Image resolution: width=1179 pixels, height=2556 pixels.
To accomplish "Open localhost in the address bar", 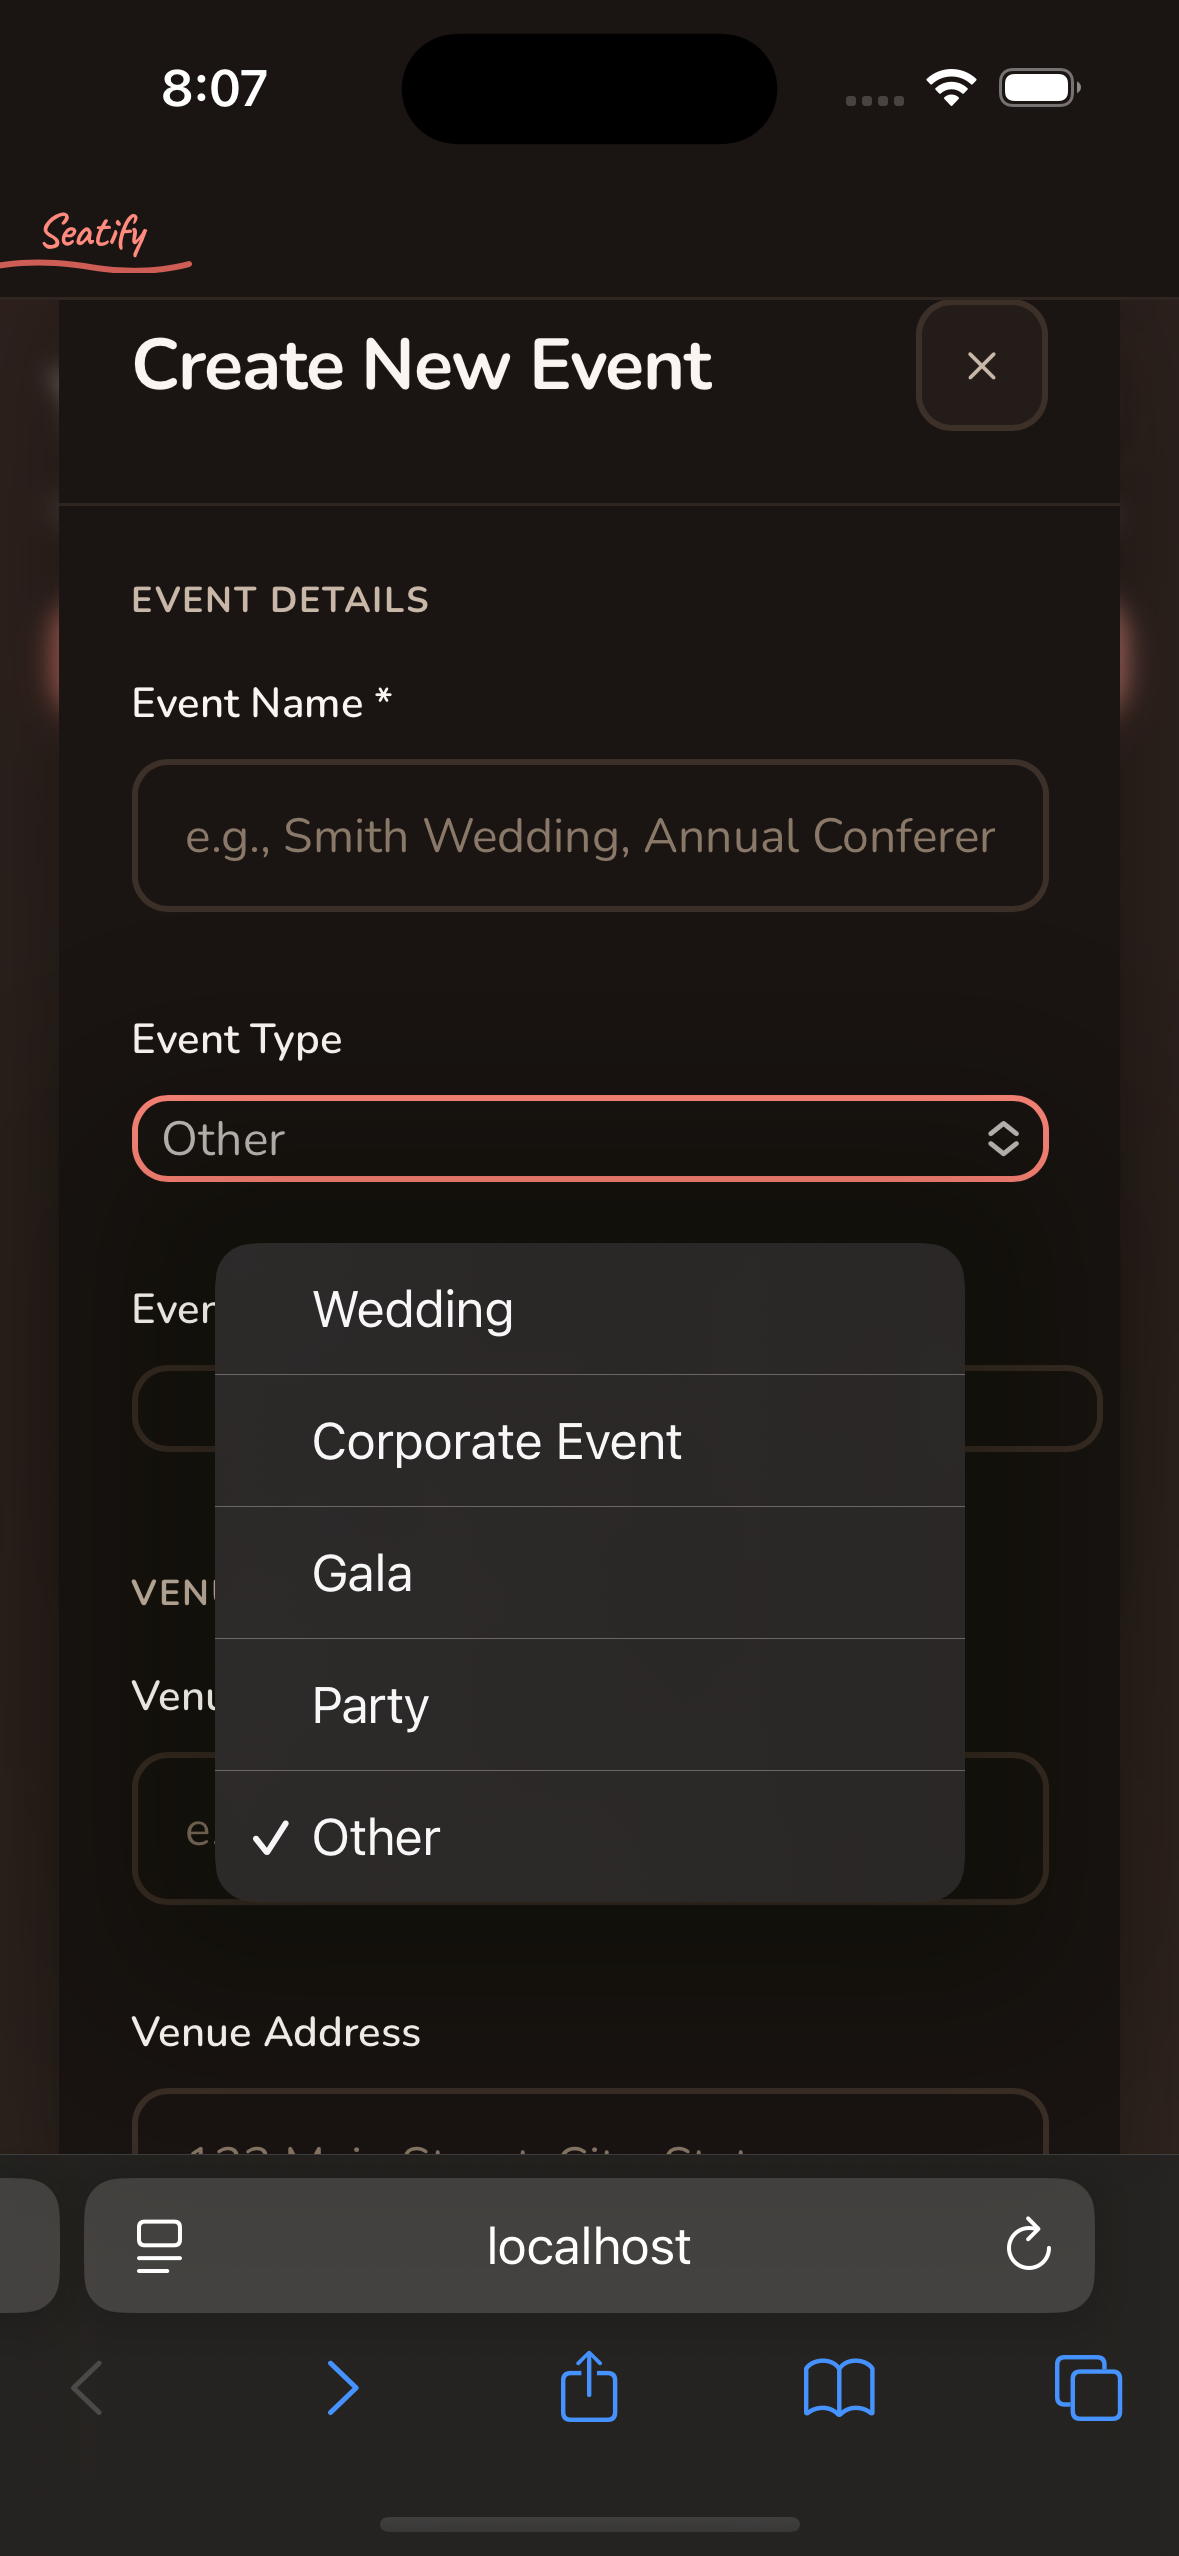I will [589, 2245].
